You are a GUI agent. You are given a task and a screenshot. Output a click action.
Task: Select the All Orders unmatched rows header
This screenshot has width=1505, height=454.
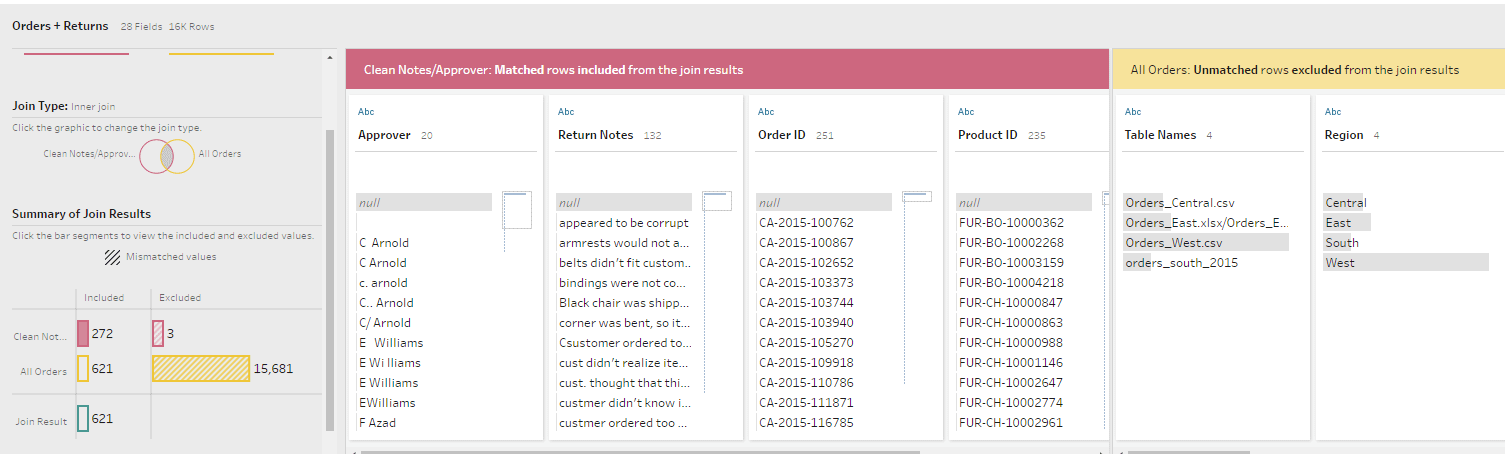click(x=1308, y=70)
